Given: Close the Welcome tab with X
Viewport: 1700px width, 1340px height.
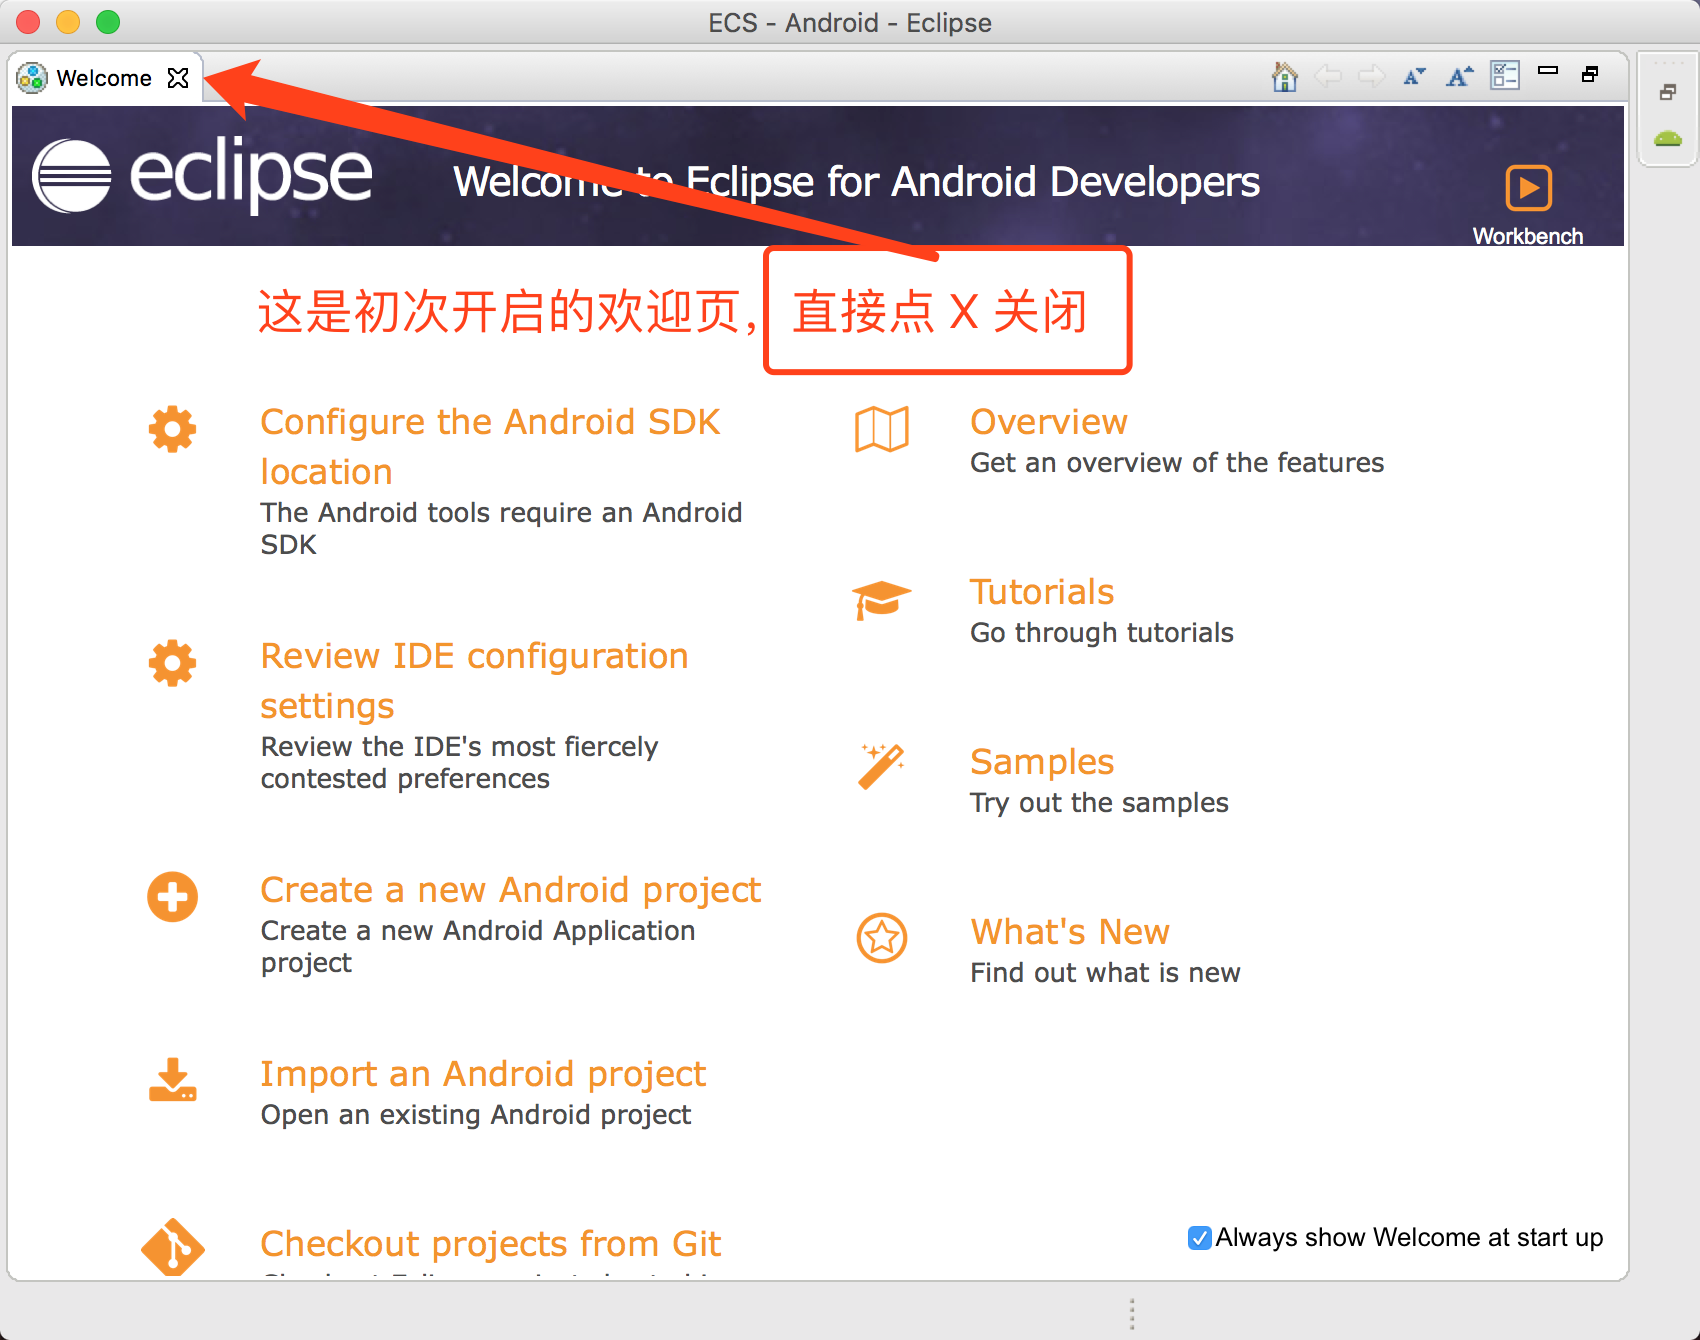Looking at the screenshot, I should (x=178, y=78).
